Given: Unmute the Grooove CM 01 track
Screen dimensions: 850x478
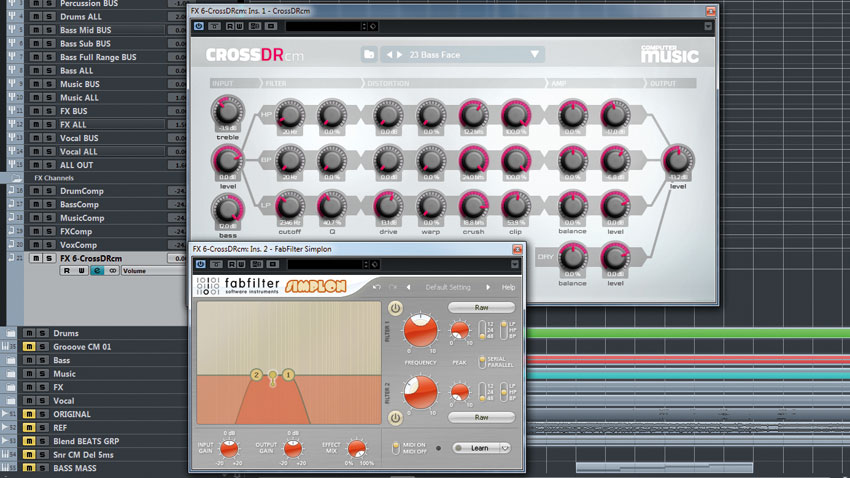Looking at the screenshot, I should pyautogui.click(x=29, y=347).
